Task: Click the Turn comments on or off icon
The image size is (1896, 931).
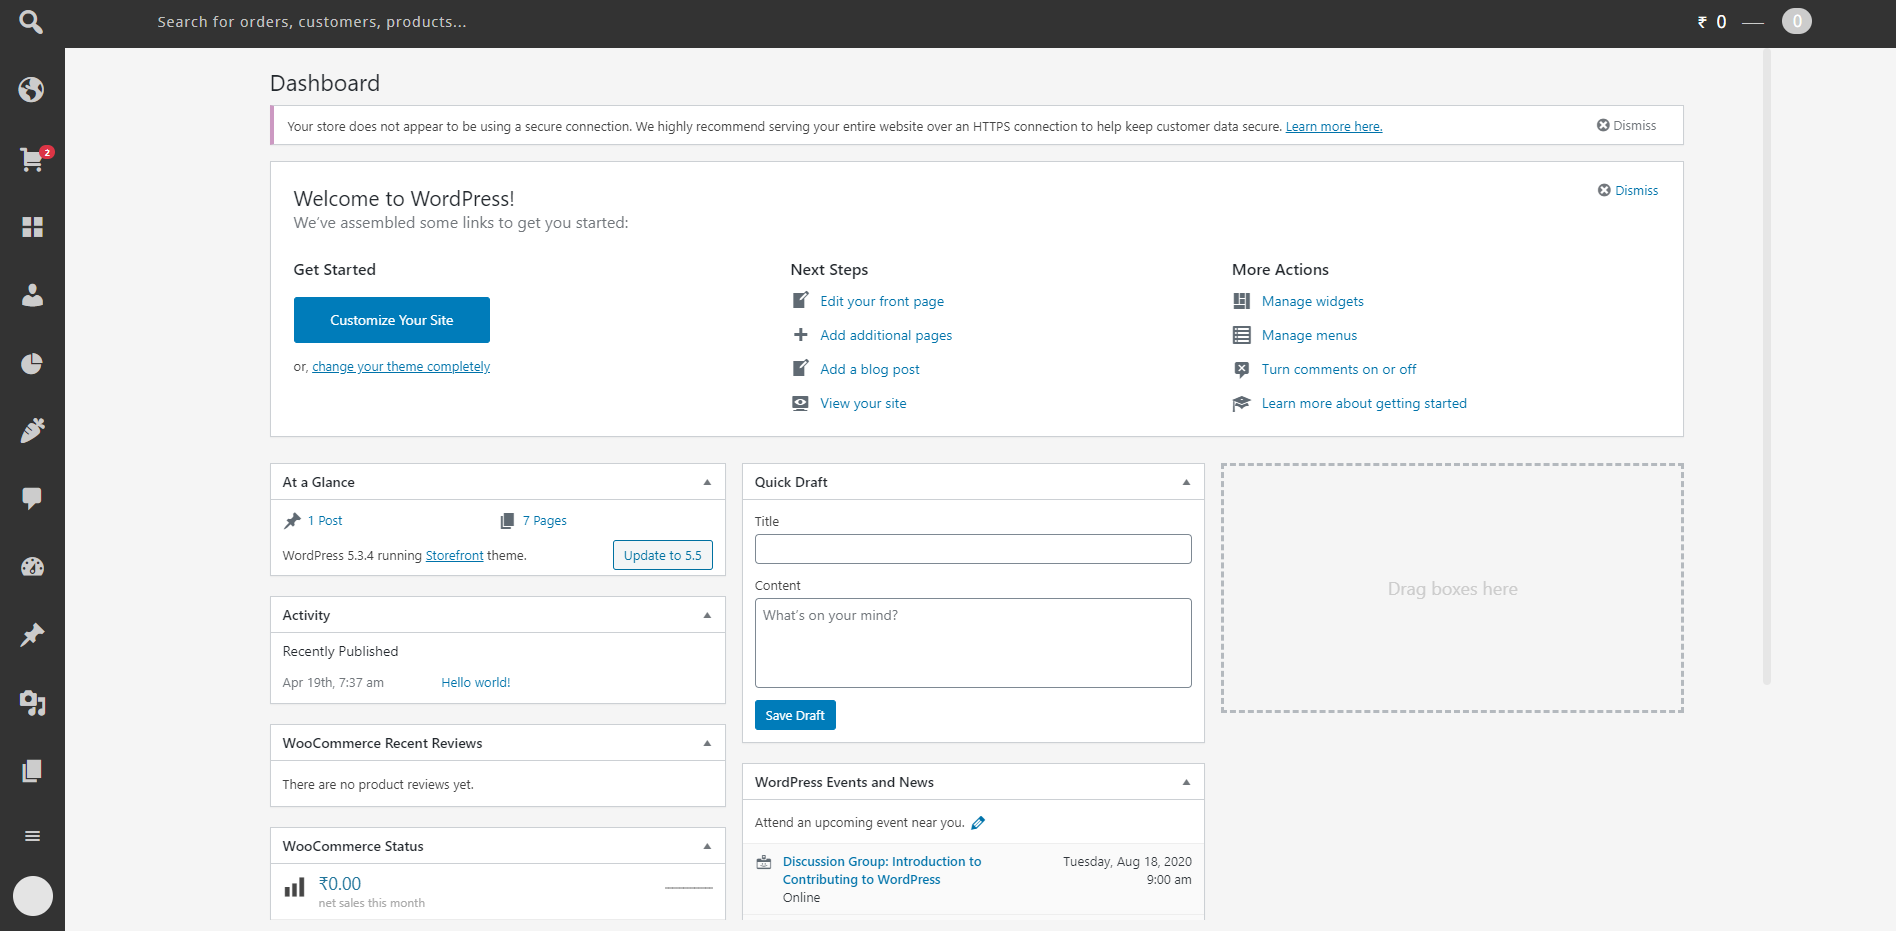Action: 1242,369
